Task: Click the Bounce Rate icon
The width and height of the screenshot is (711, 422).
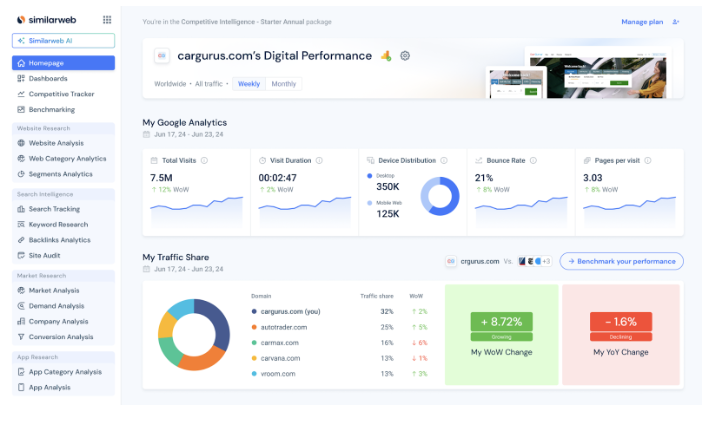Action: (478, 160)
